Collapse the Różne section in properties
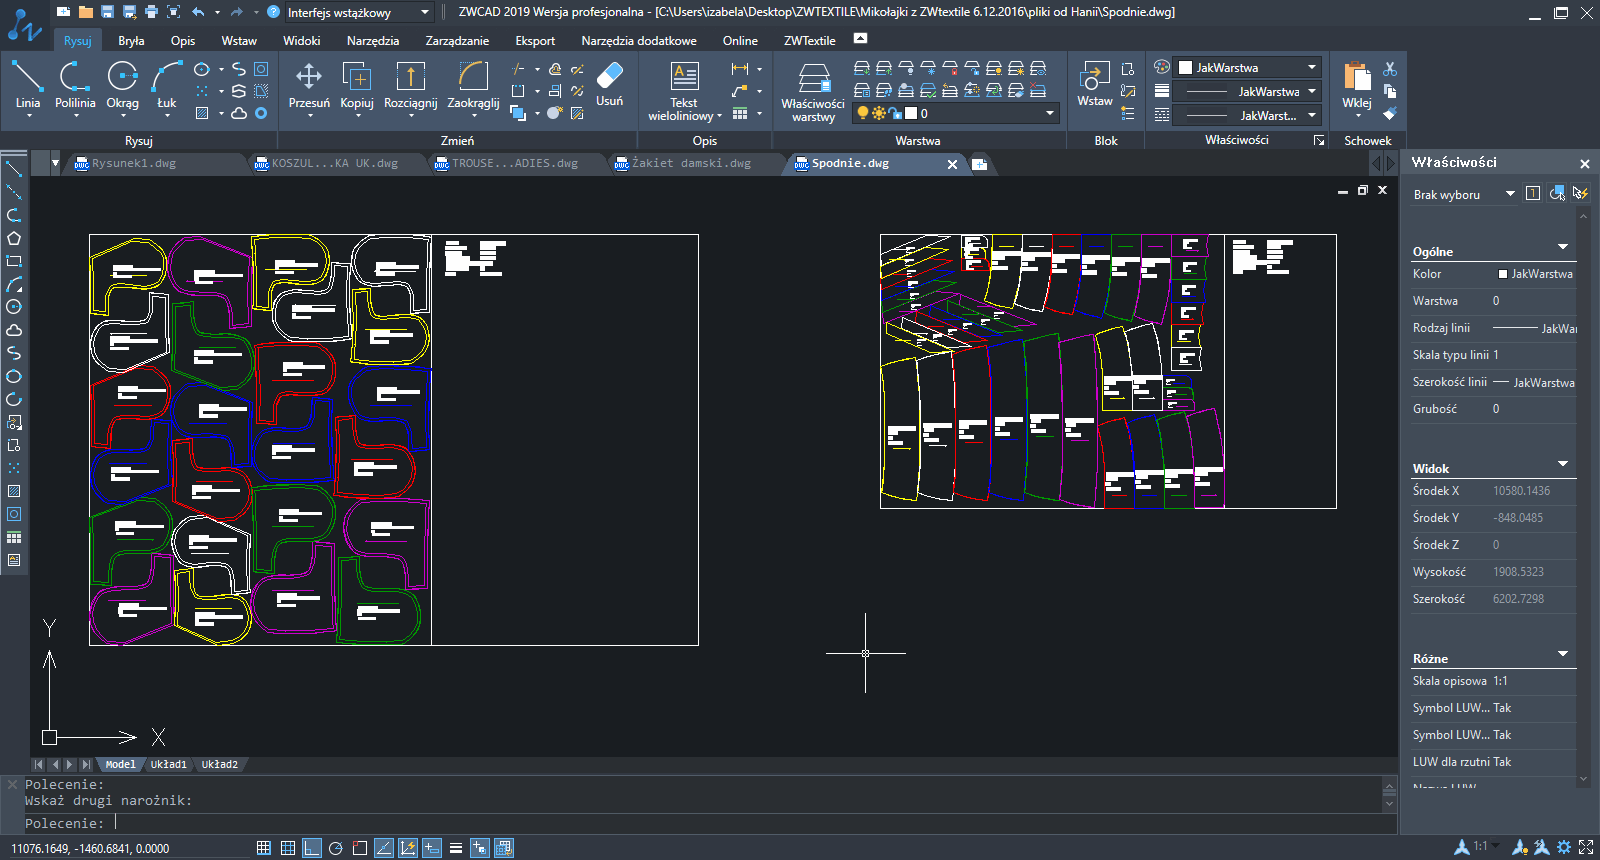The image size is (1600, 860). click(1563, 654)
